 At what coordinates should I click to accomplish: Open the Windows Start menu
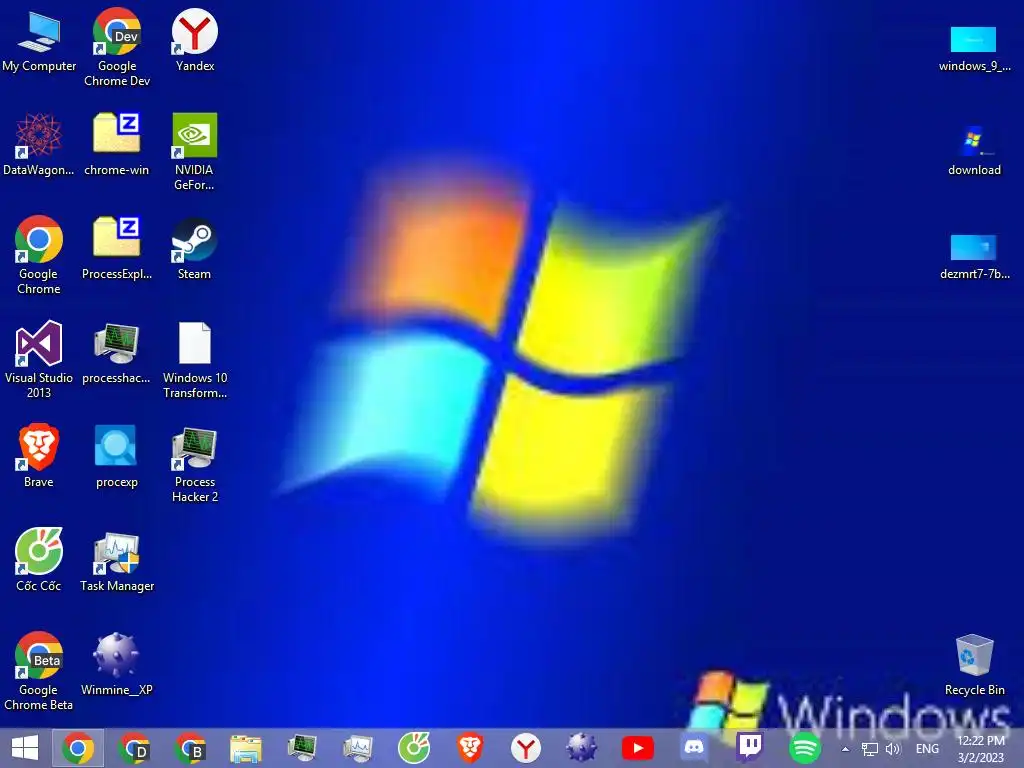tap(25, 748)
